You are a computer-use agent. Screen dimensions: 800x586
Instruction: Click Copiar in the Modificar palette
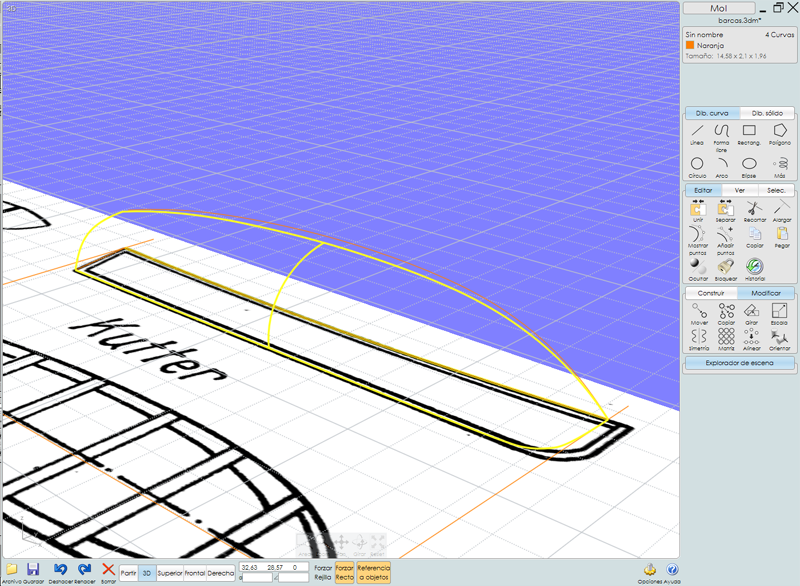click(x=726, y=314)
